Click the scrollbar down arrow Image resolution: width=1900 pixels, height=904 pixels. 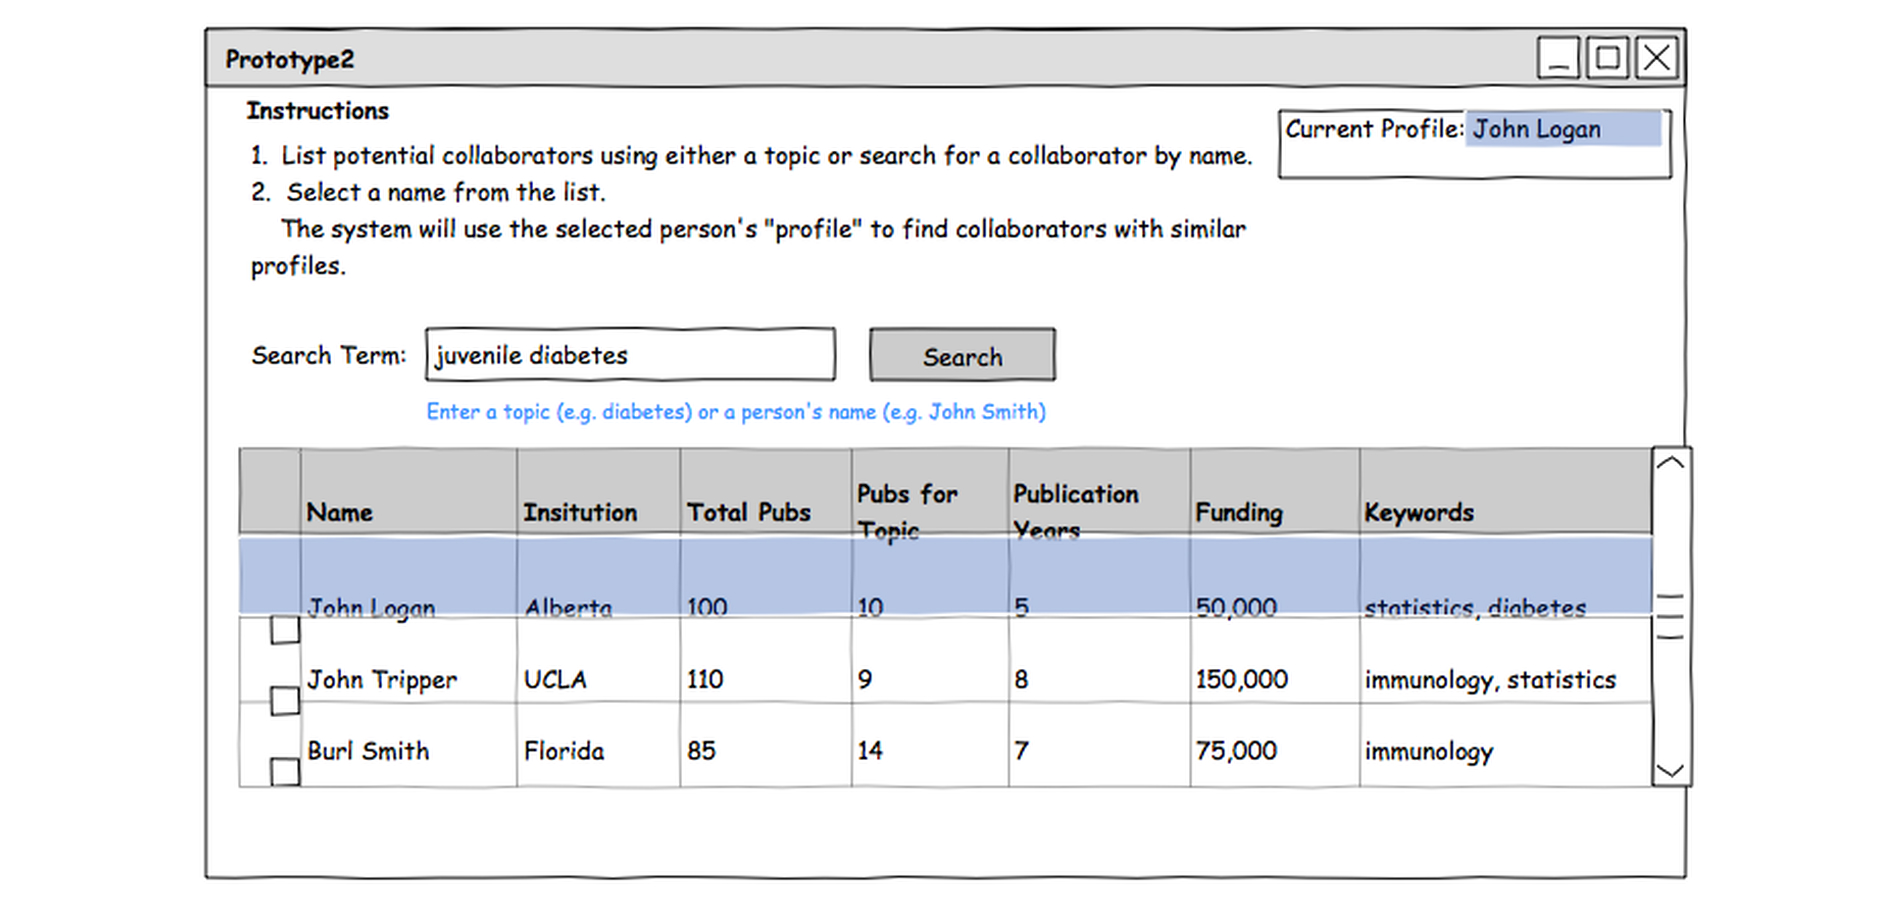(x=1670, y=770)
